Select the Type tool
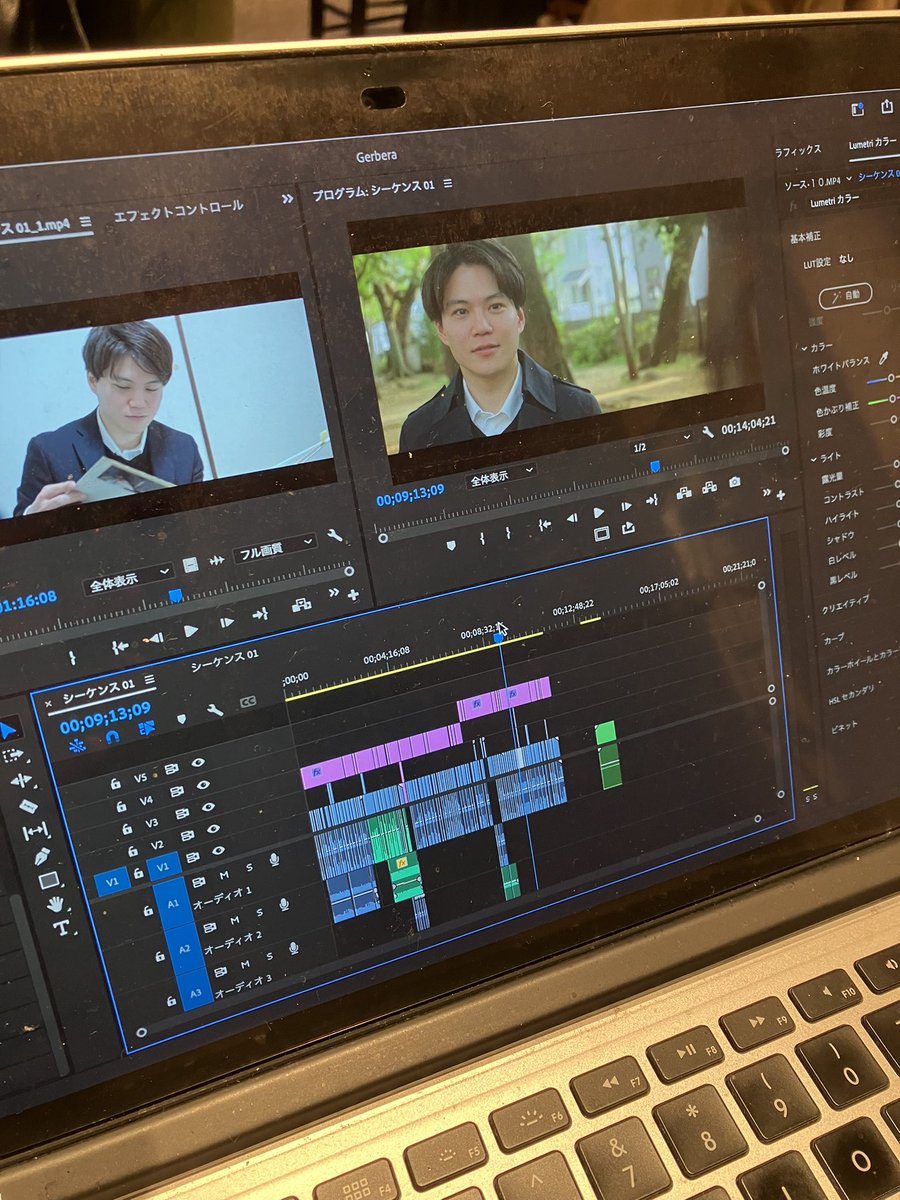 61,928
